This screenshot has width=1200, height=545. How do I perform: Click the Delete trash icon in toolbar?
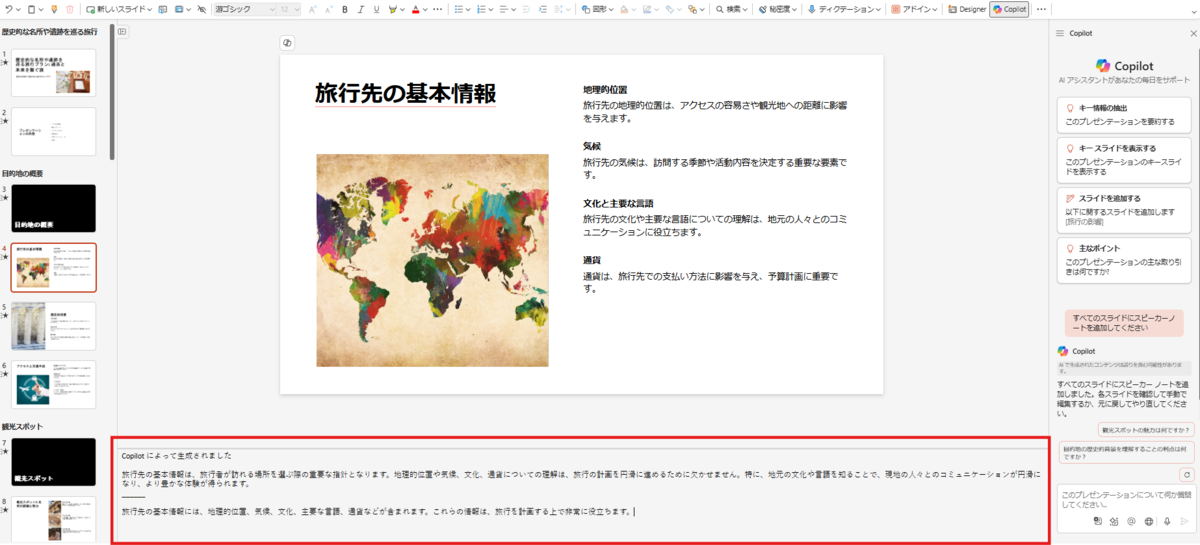click(x=70, y=9)
